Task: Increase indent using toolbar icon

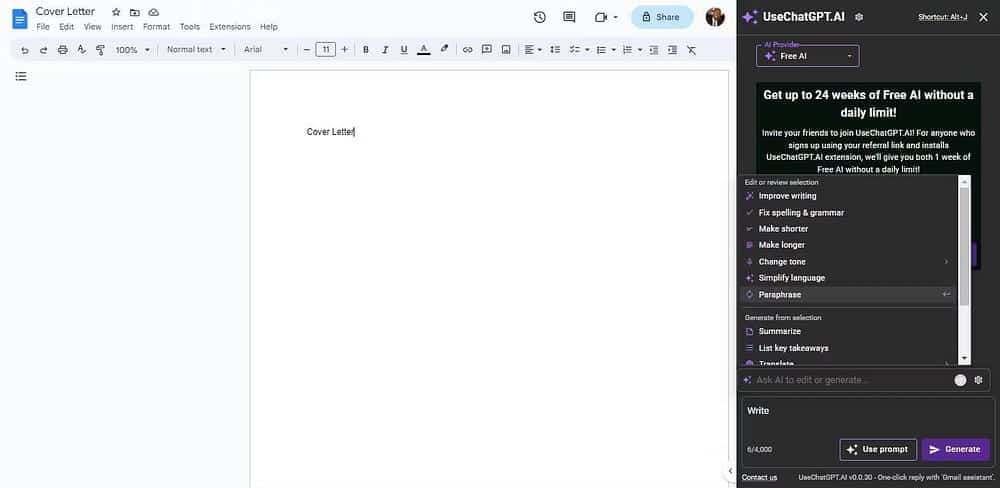Action: (x=672, y=50)
